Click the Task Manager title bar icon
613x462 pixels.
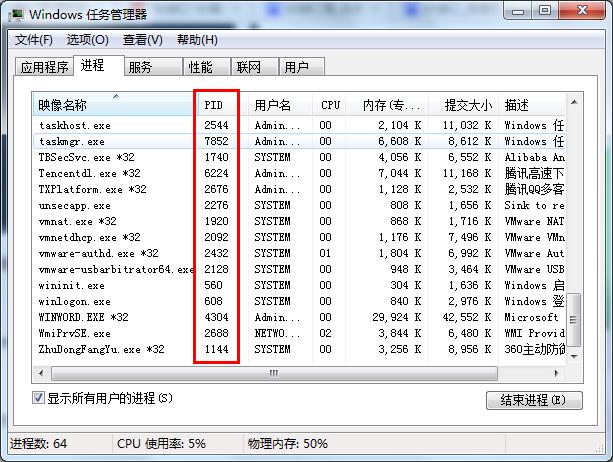coord(16,15)
